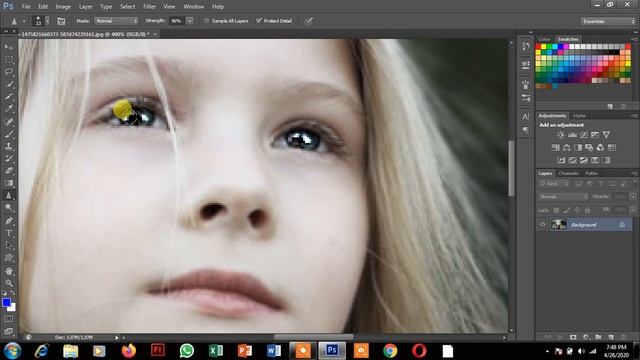Toggle the pressure for size button
The height and width of the screenshot is (360, 640).
tap(309, 21)
